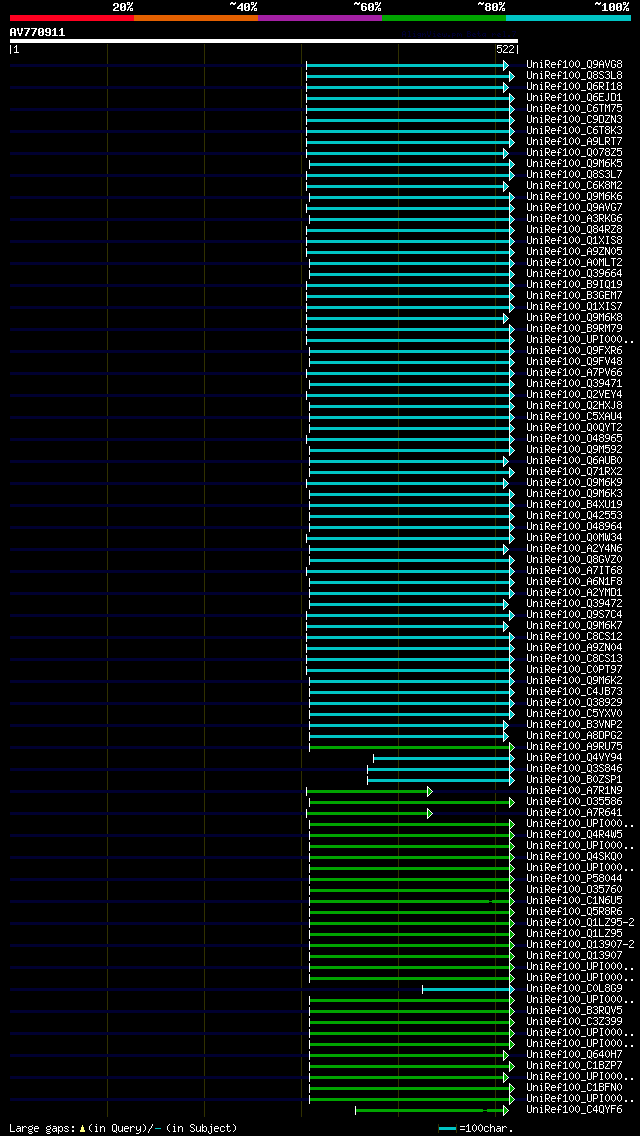
Task: Choose the UniRef100_Q2VEY4 hit label
Action: [x=574, y=394]
